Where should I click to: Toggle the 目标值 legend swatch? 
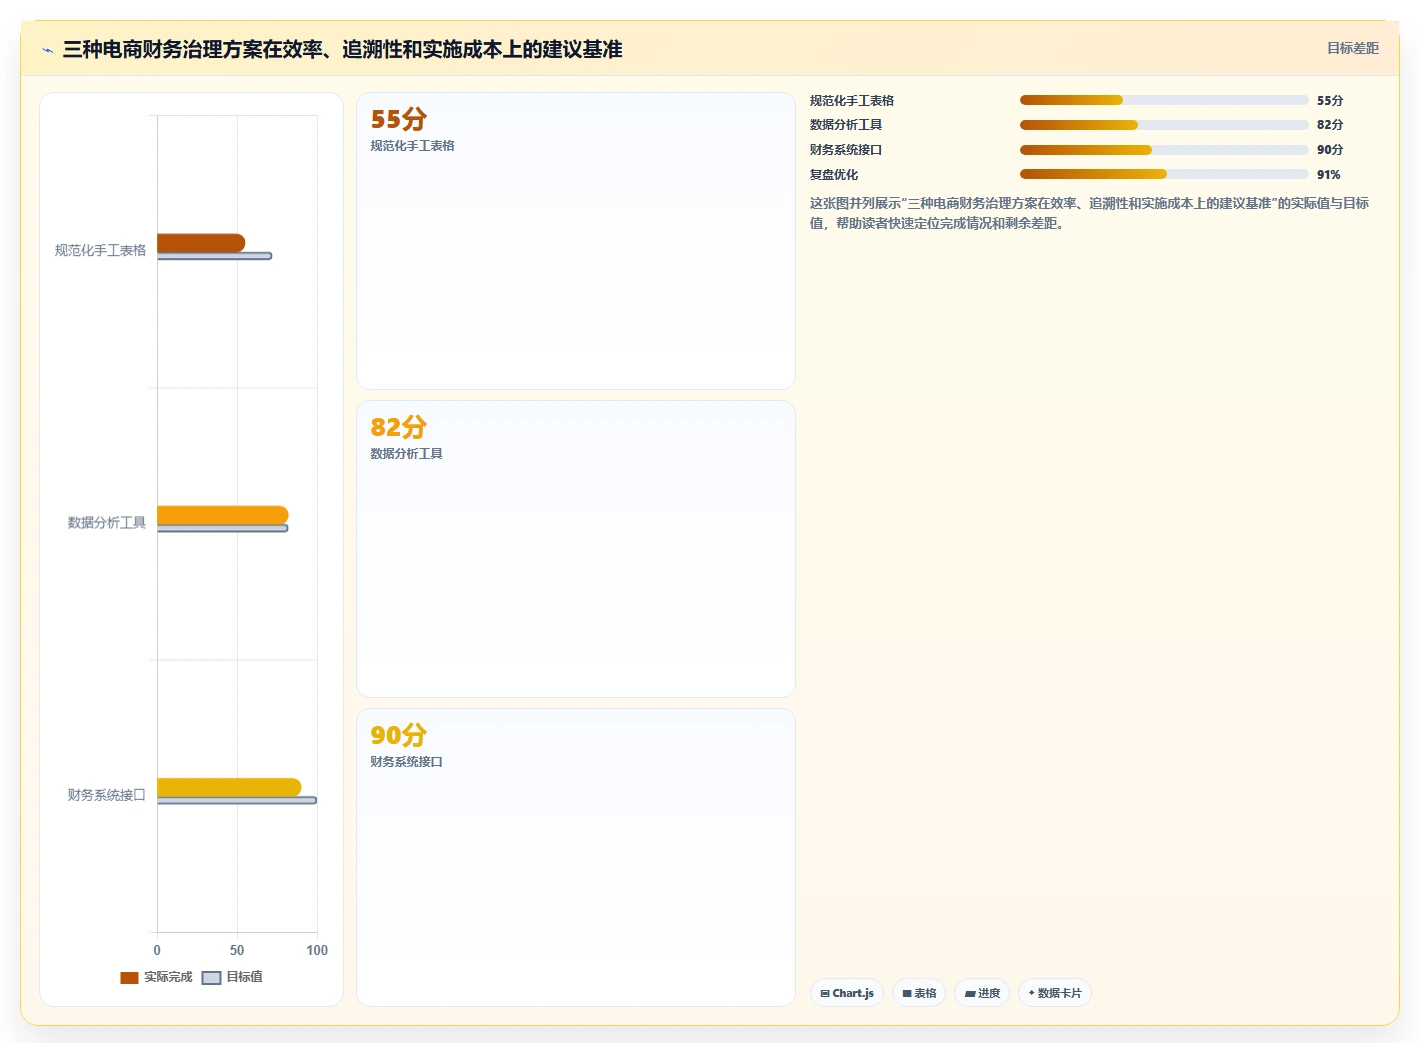pos(211,978)
